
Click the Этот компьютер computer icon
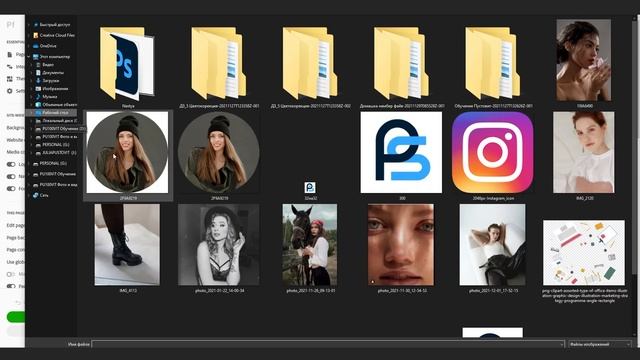tap(36, 57)
